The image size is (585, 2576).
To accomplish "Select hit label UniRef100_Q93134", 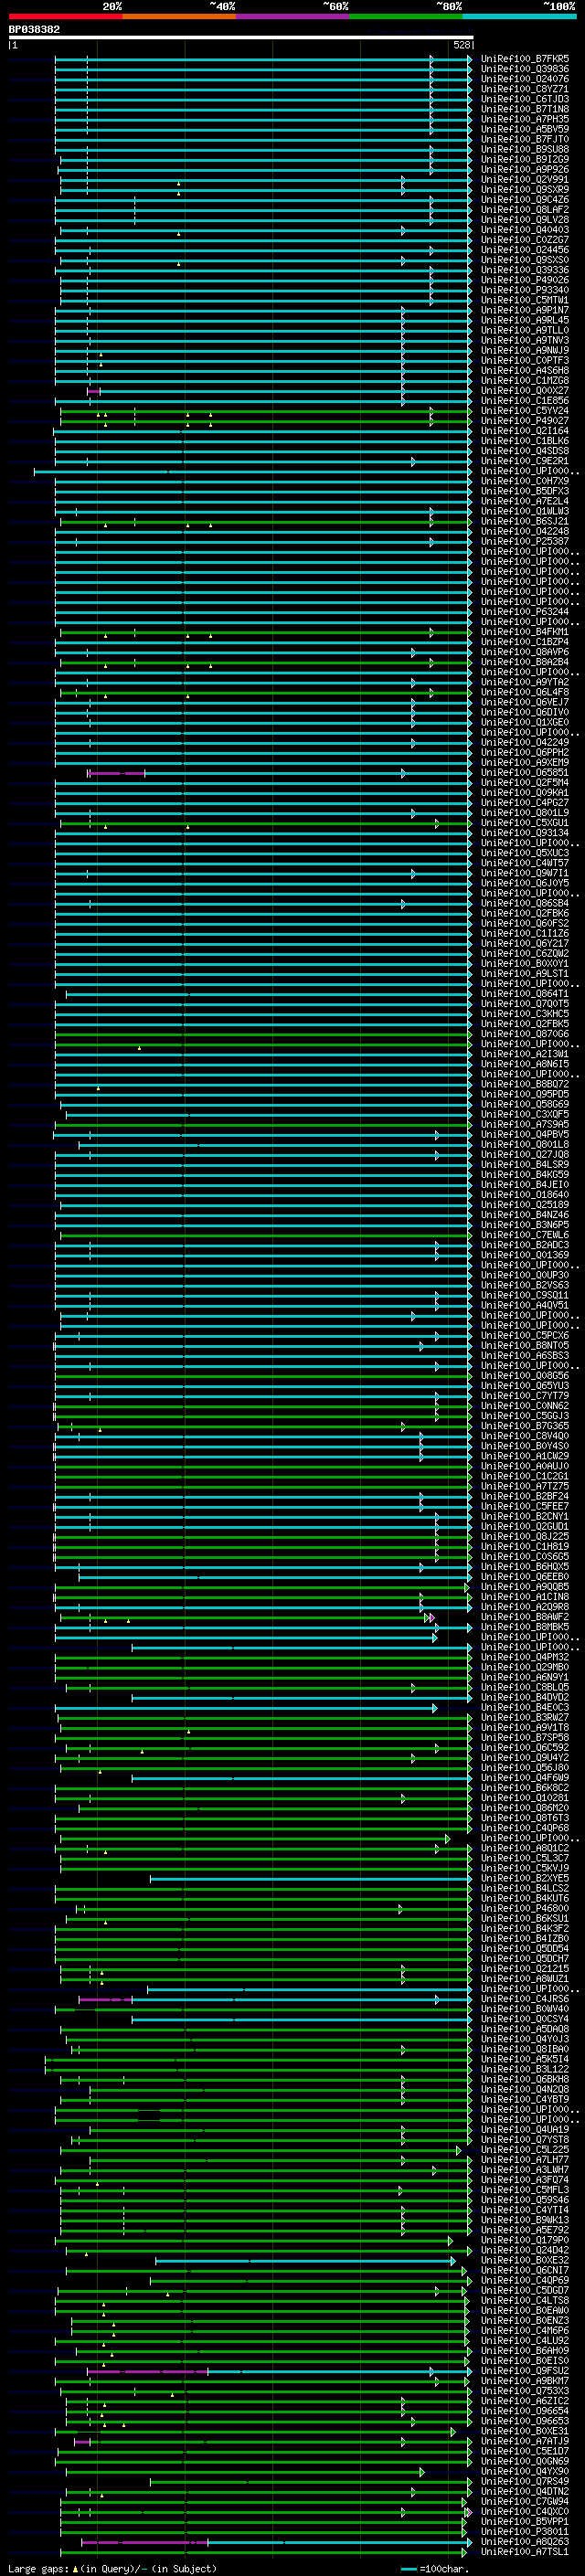I will click(525, 833).
